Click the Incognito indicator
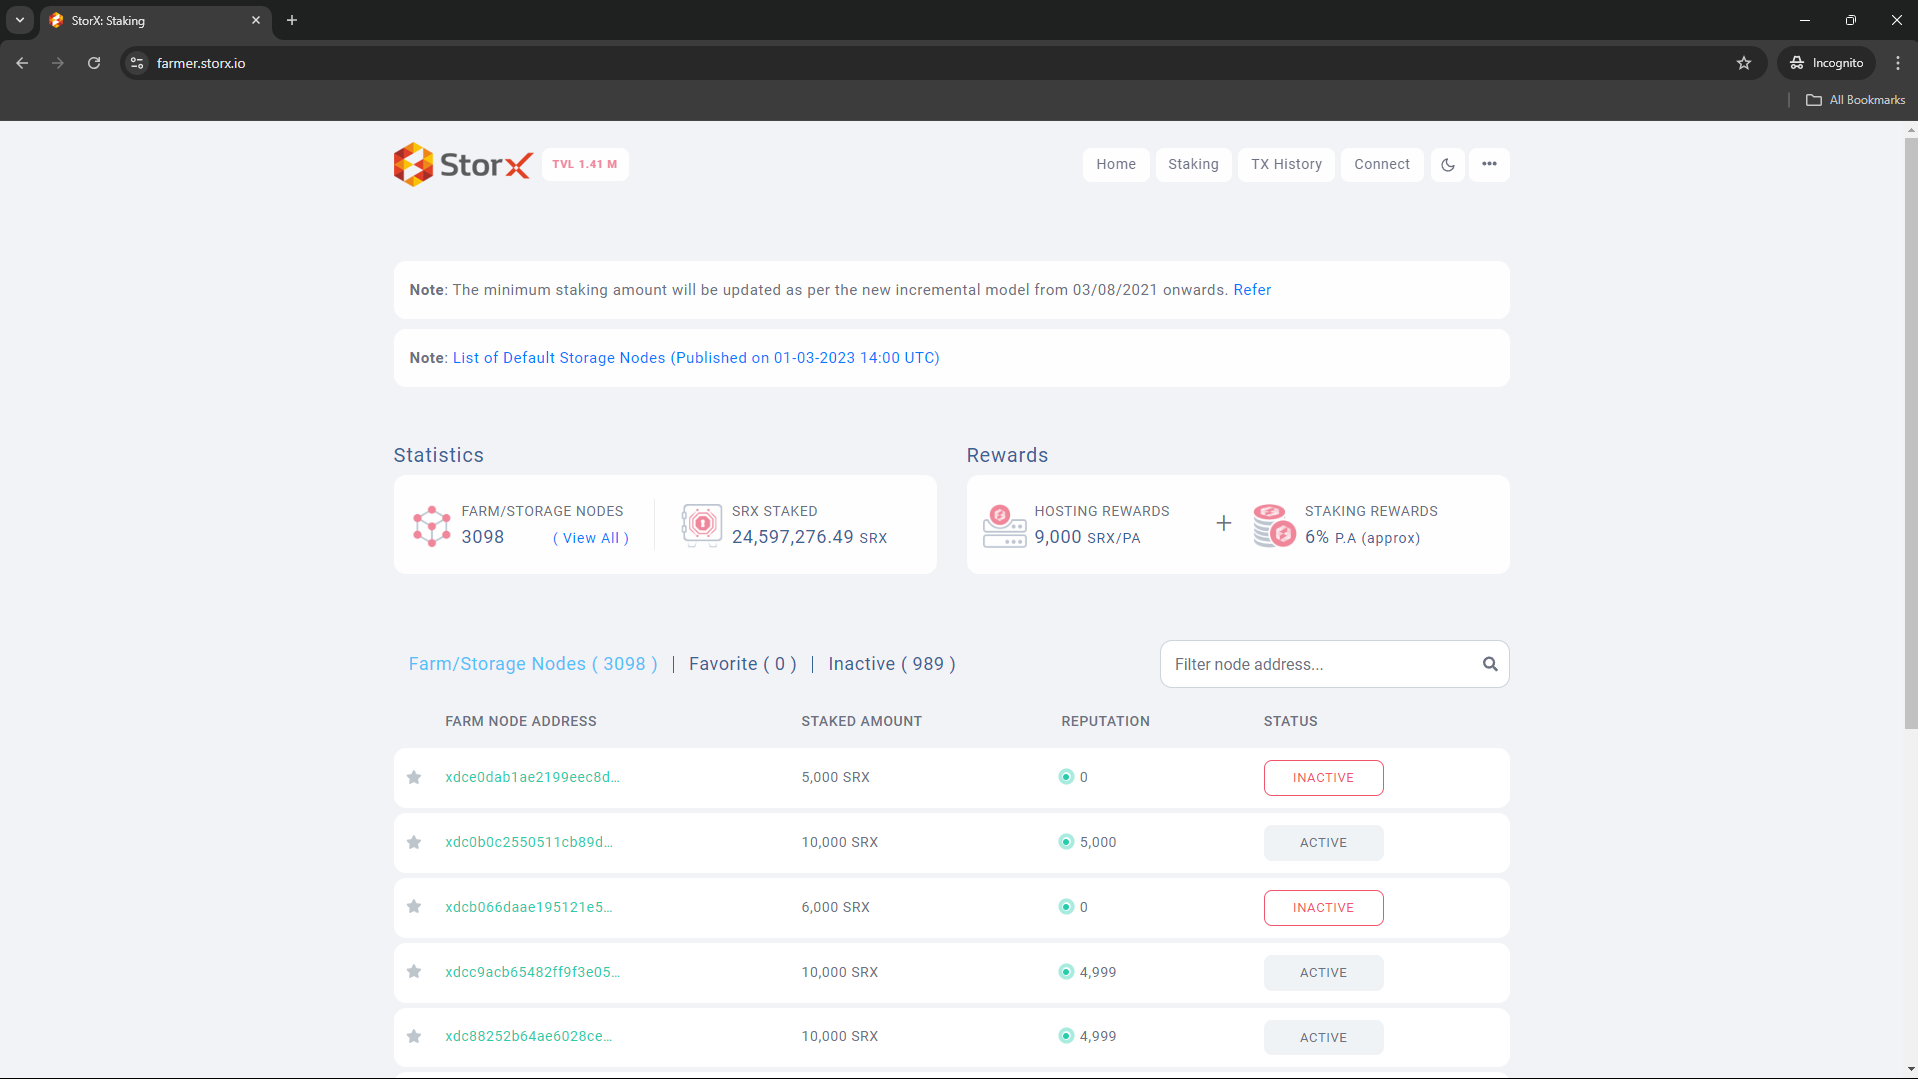The height and width of the screenshot is (1079, 1918). click(1826, 63)
